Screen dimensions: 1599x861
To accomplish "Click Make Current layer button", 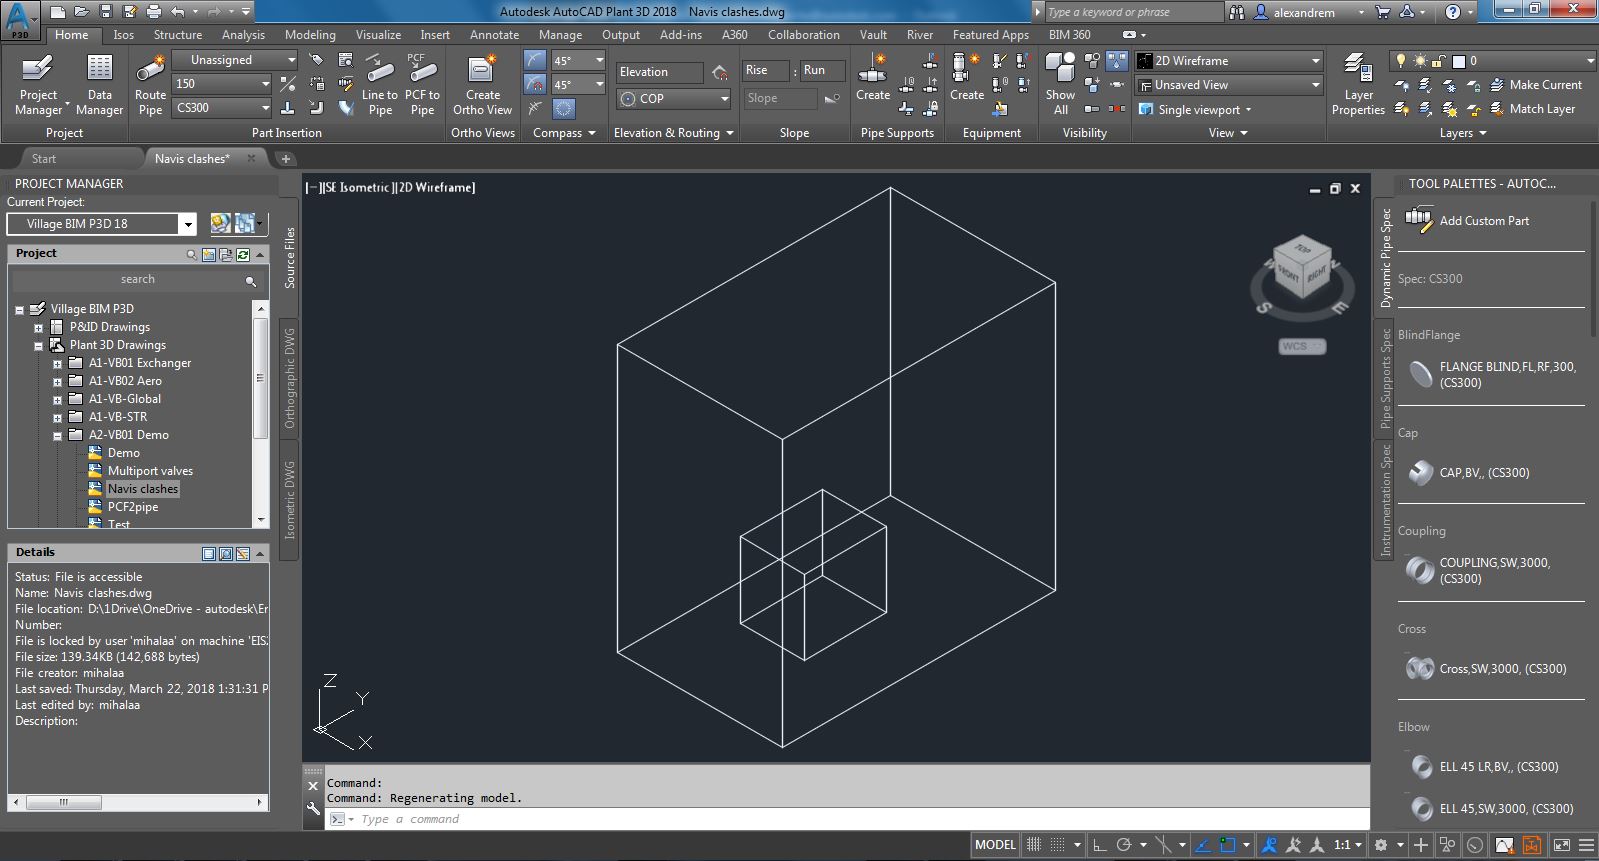I will click(x=1535, y=85).
